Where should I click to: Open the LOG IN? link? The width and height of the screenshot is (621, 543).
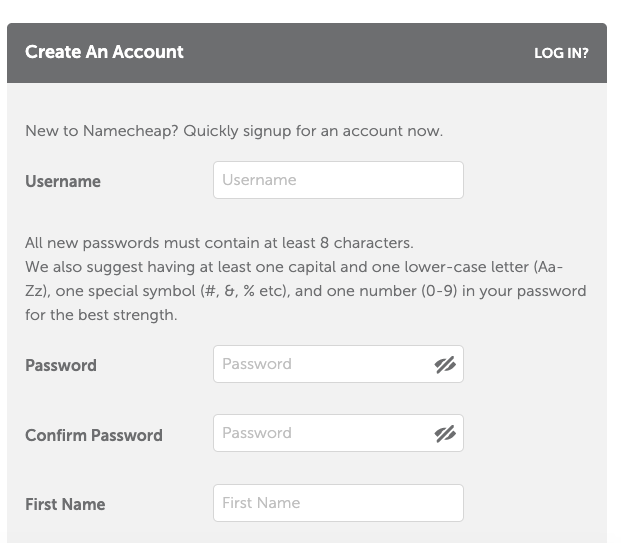pos(561,53)
